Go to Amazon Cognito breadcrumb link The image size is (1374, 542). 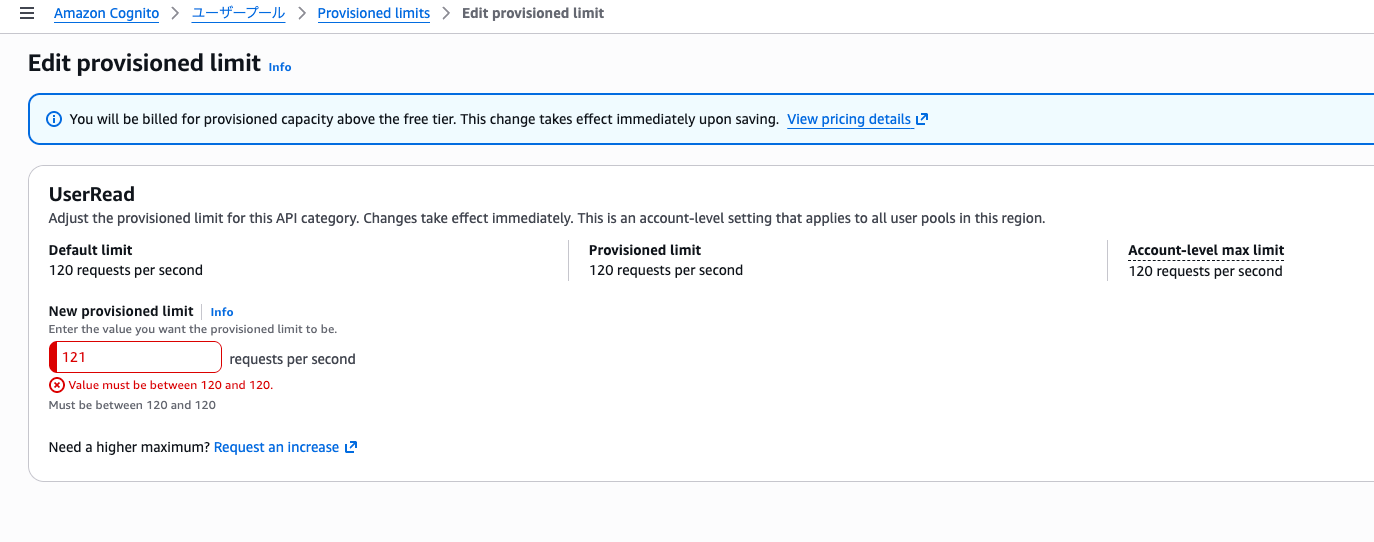coord(106,13)
